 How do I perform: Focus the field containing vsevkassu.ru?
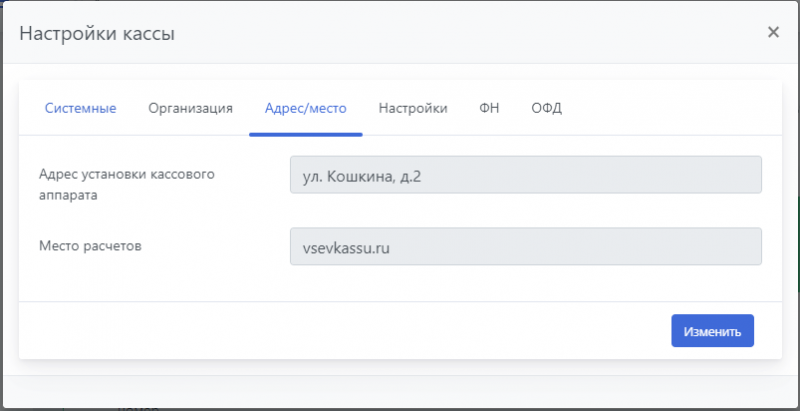point(525,247)
